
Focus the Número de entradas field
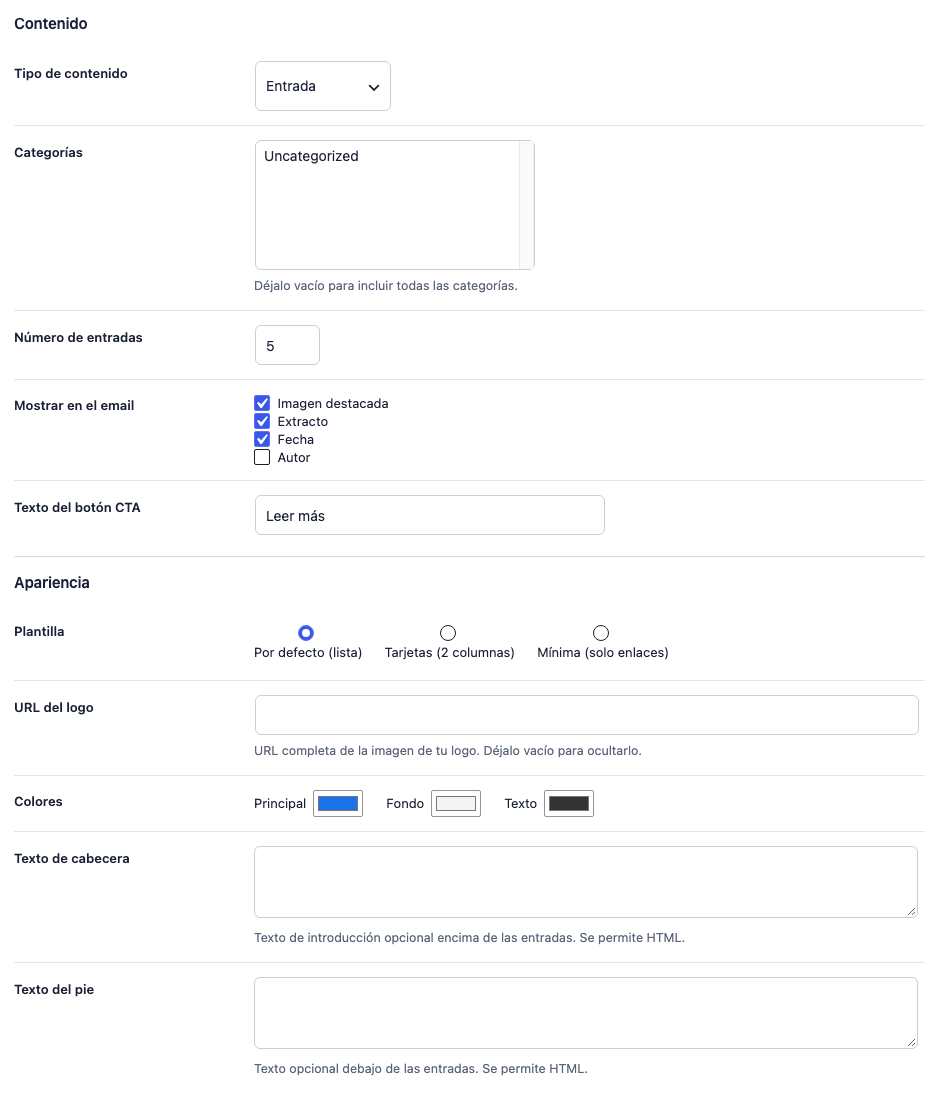(x=288, y=345)
